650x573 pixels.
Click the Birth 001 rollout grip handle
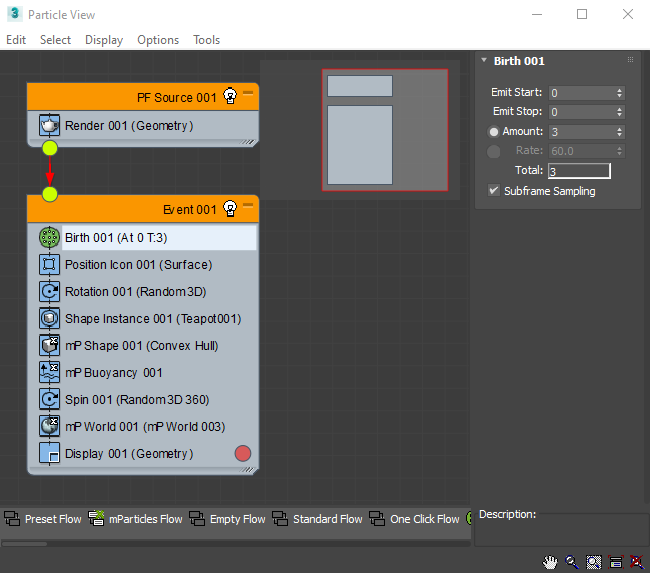(630, 60)
